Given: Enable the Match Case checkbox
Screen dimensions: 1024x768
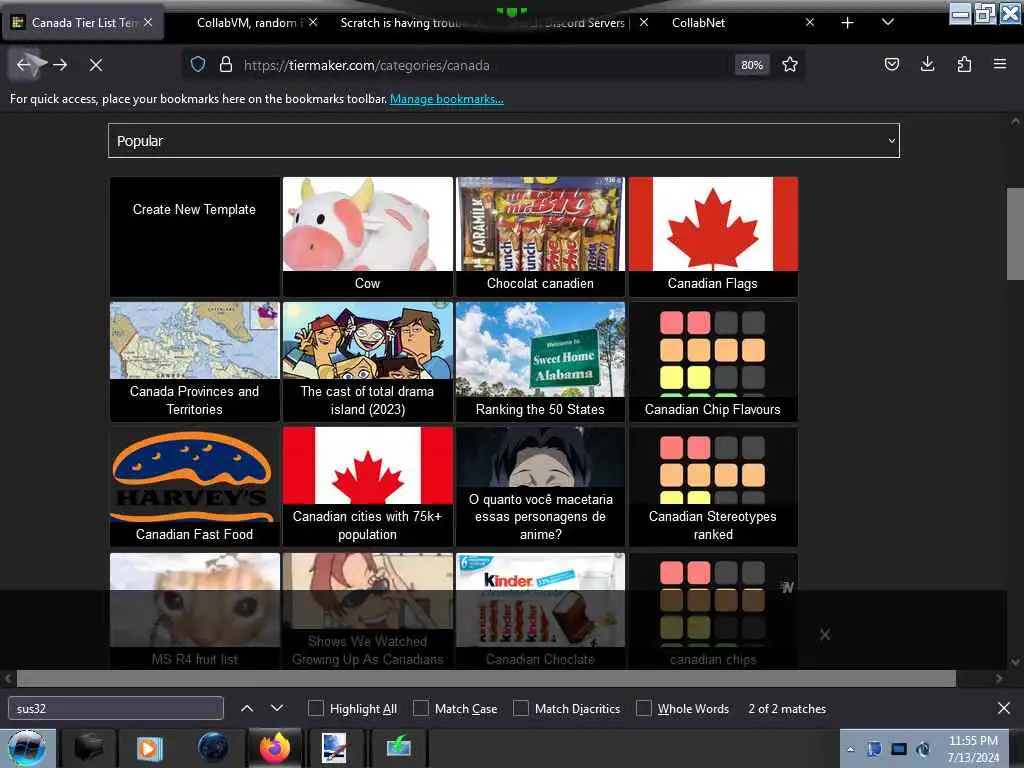Looking at the screenshot, I should coord(421,709).
